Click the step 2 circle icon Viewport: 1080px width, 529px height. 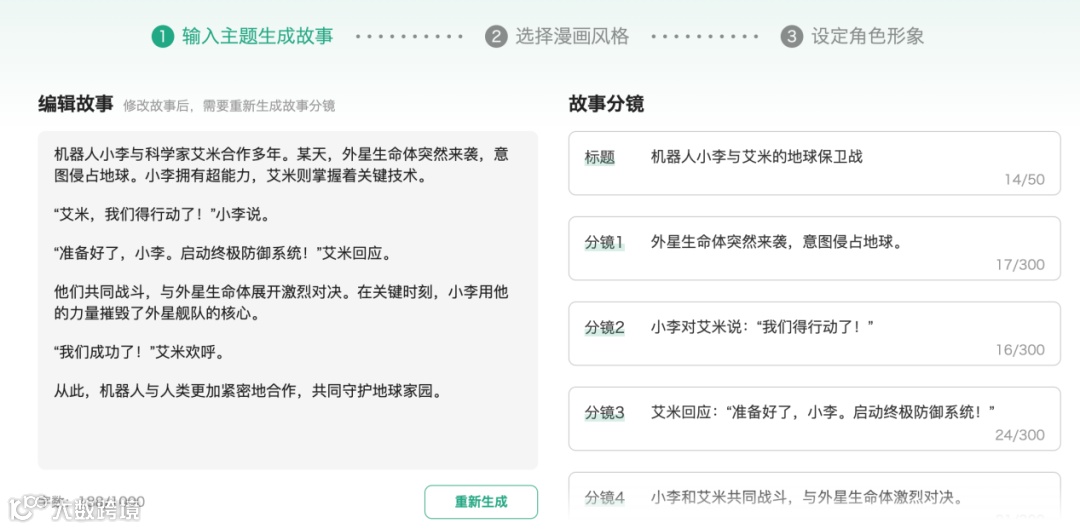click(496, 37)
